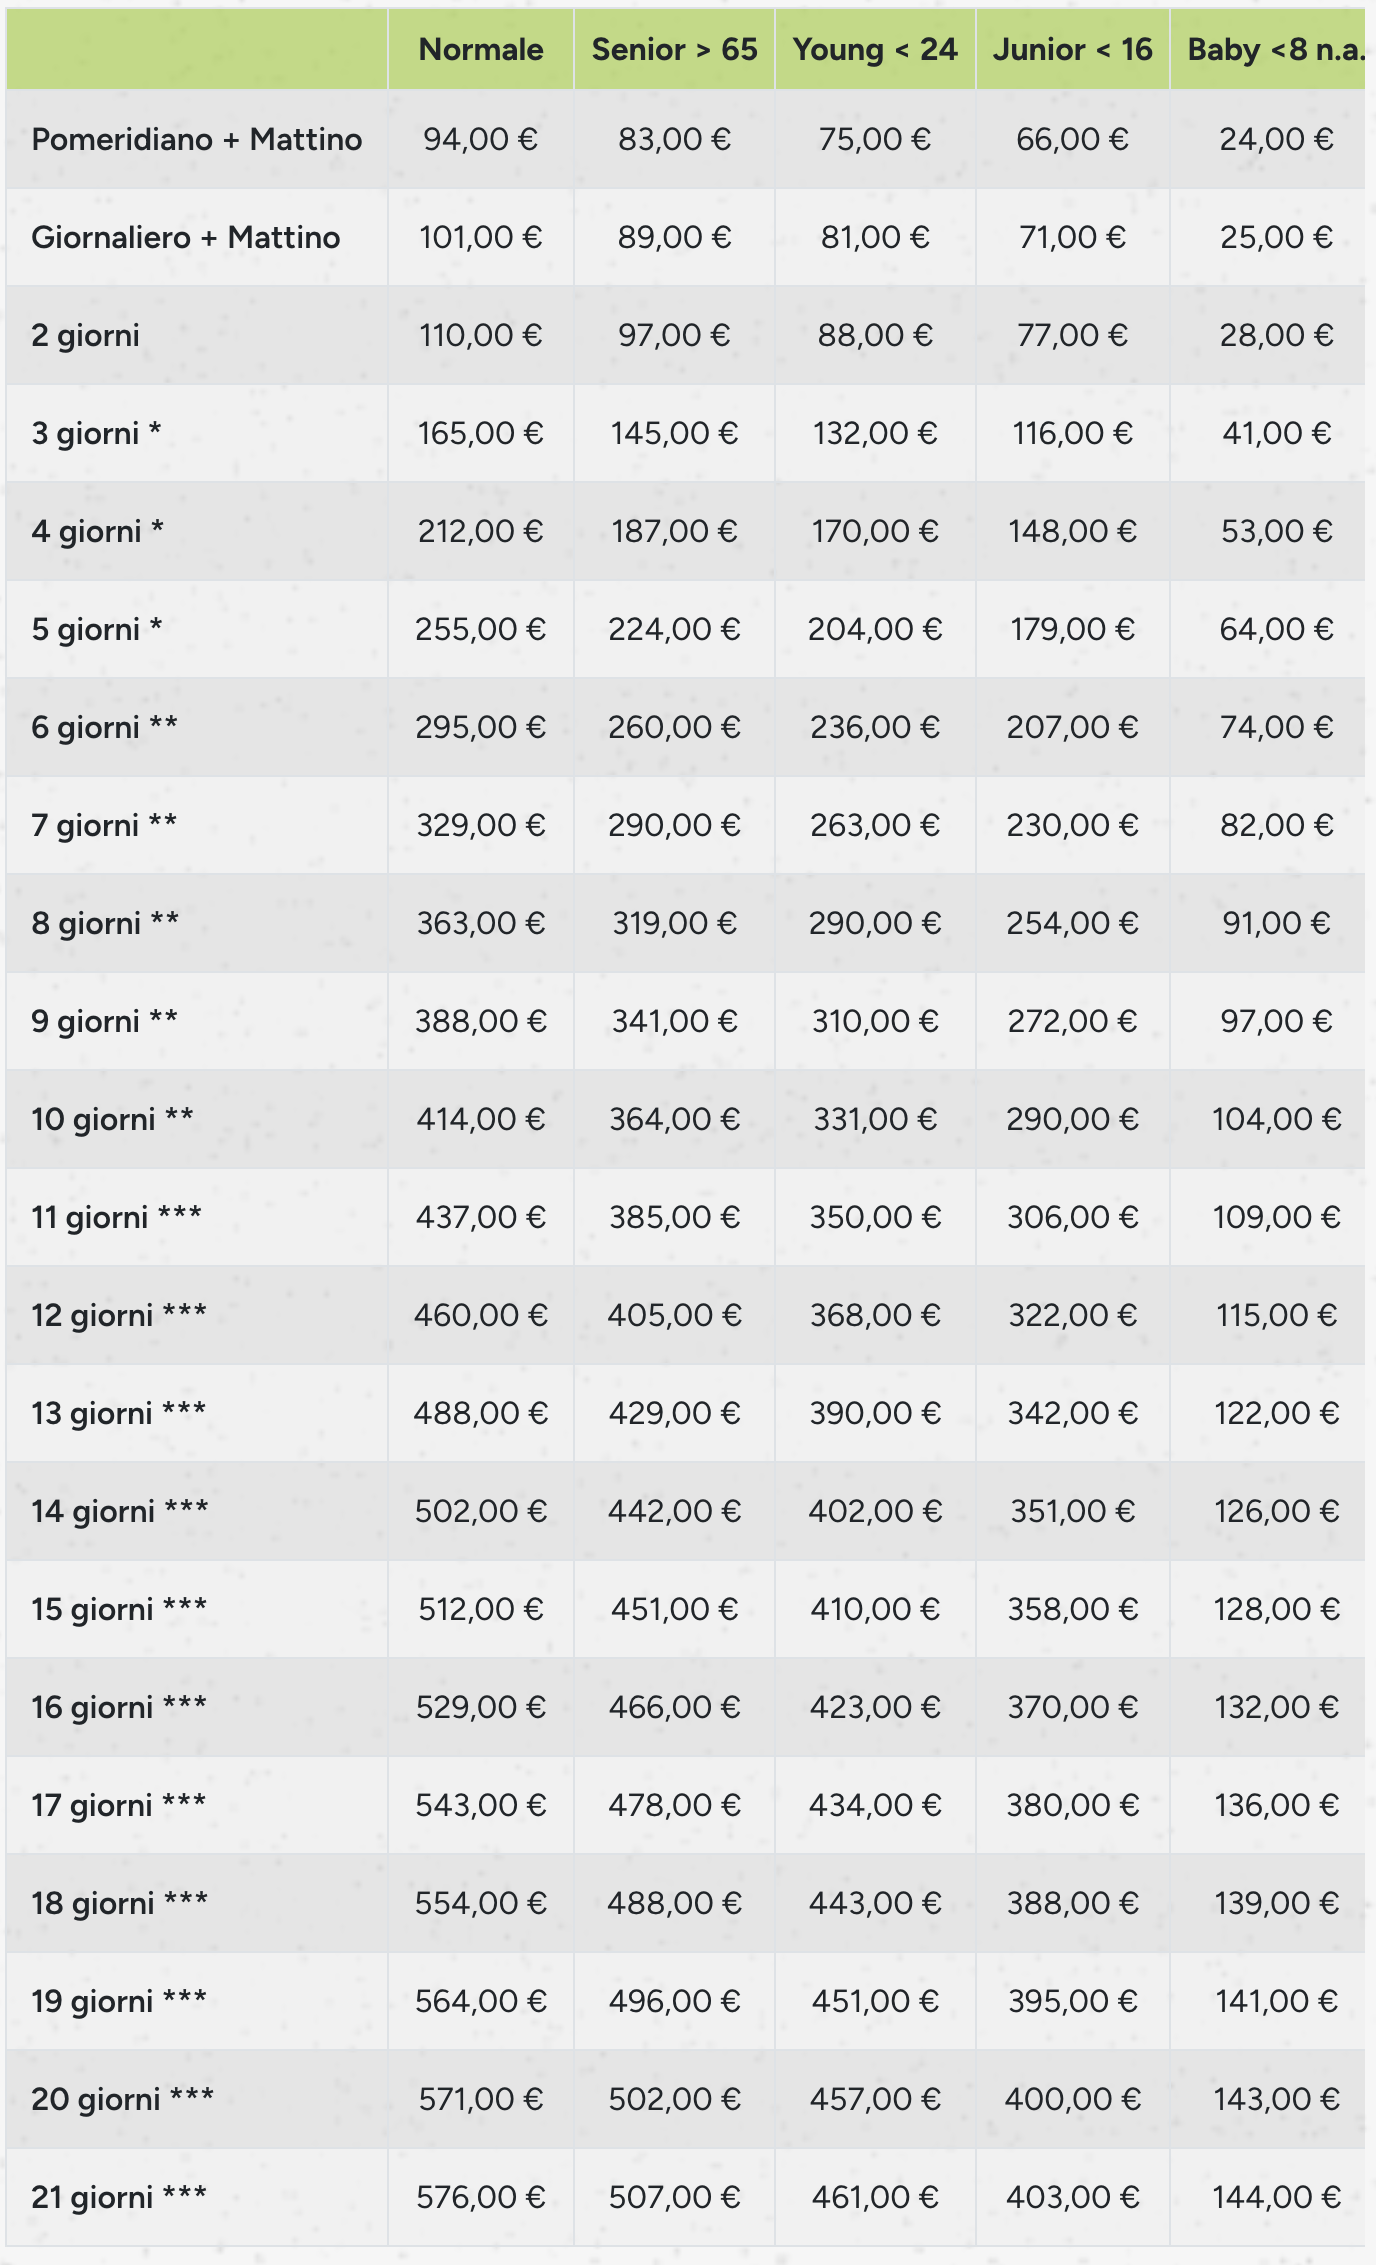
Task: Click the 82,00 € Baby price cell
Action: (1276, 825)
